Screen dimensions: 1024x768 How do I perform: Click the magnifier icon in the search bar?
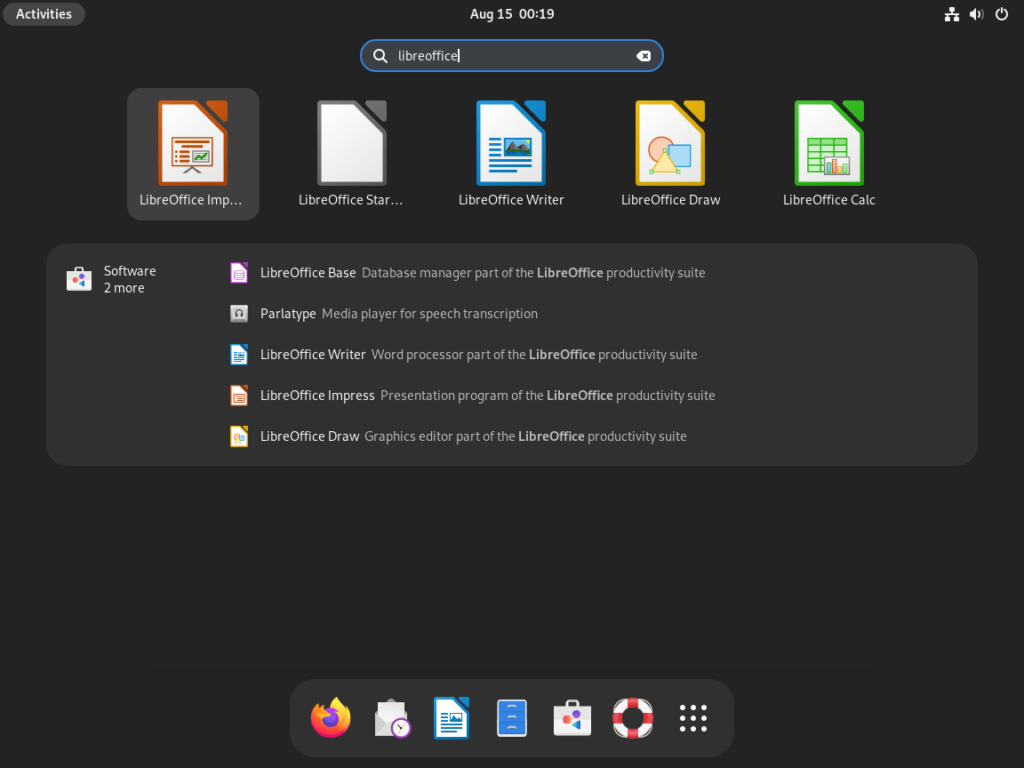[x=380, y=56]
